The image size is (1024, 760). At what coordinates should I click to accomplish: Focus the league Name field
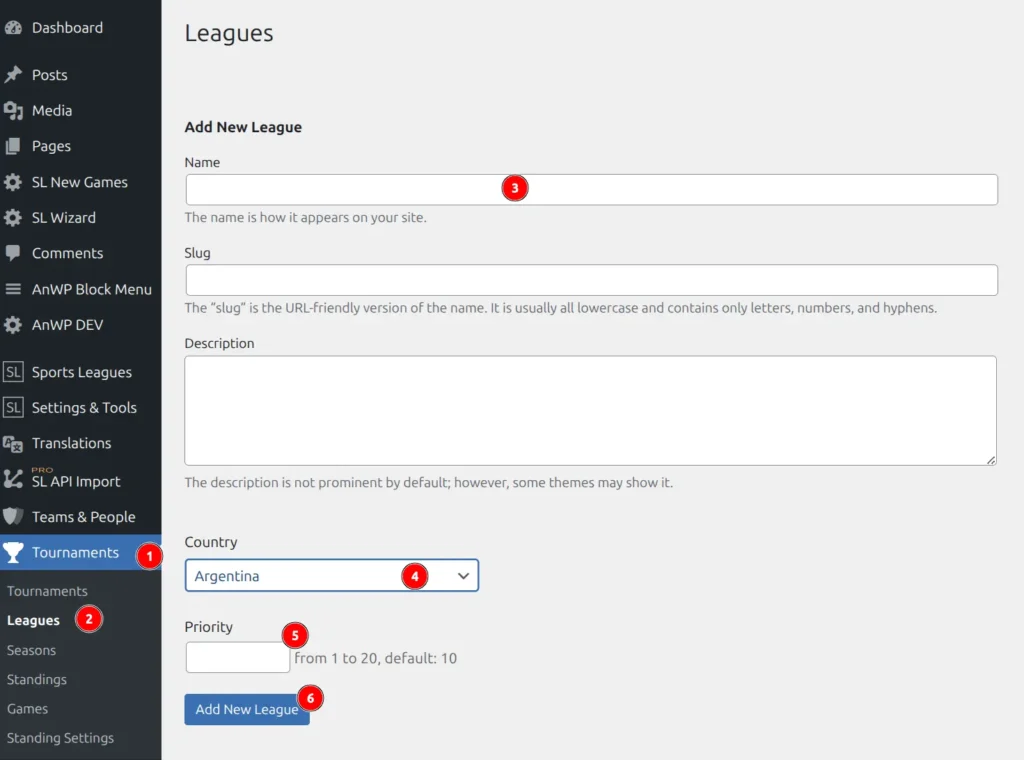pos(591,189)
